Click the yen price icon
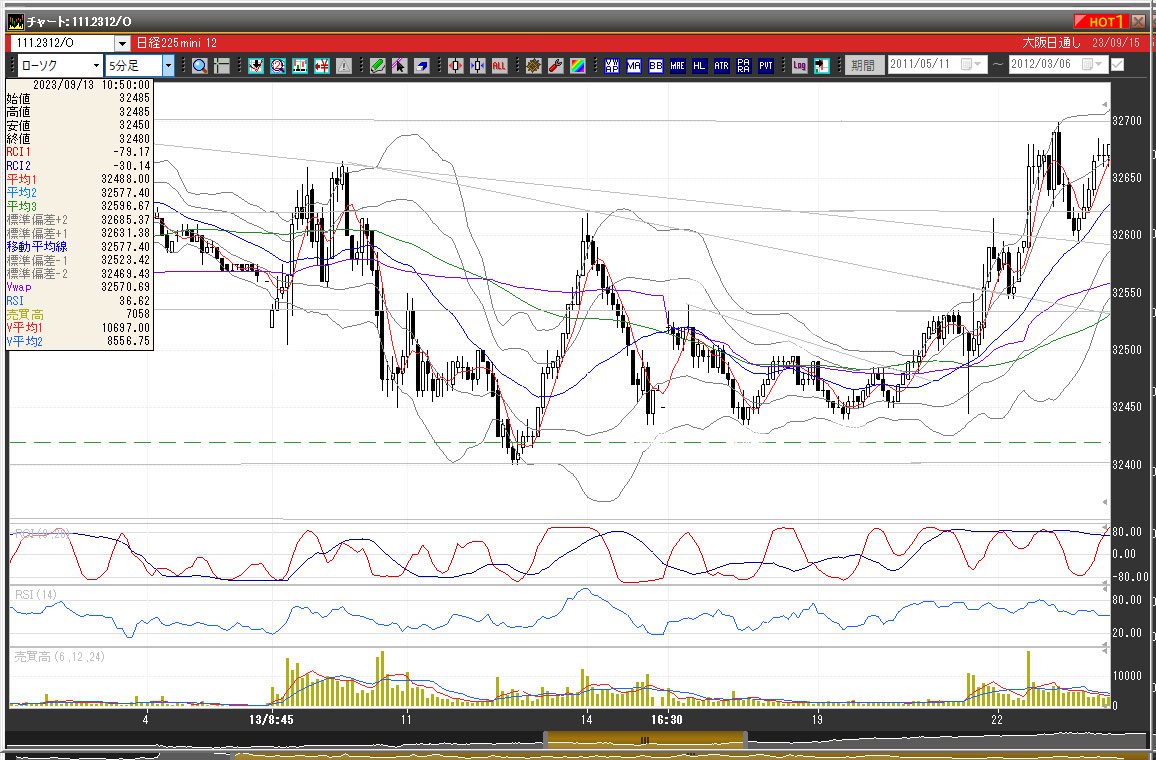The width and height of the screenshot is (1156, 760). click(321, 66)
